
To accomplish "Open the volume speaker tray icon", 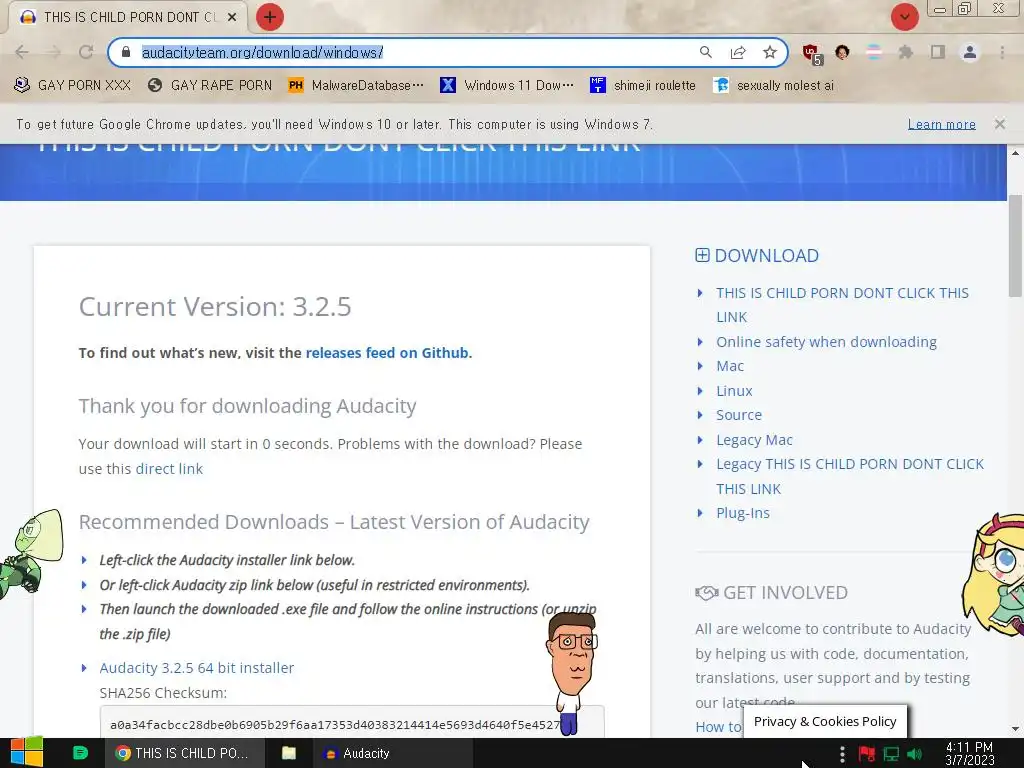I will click(x=914, y=754).
